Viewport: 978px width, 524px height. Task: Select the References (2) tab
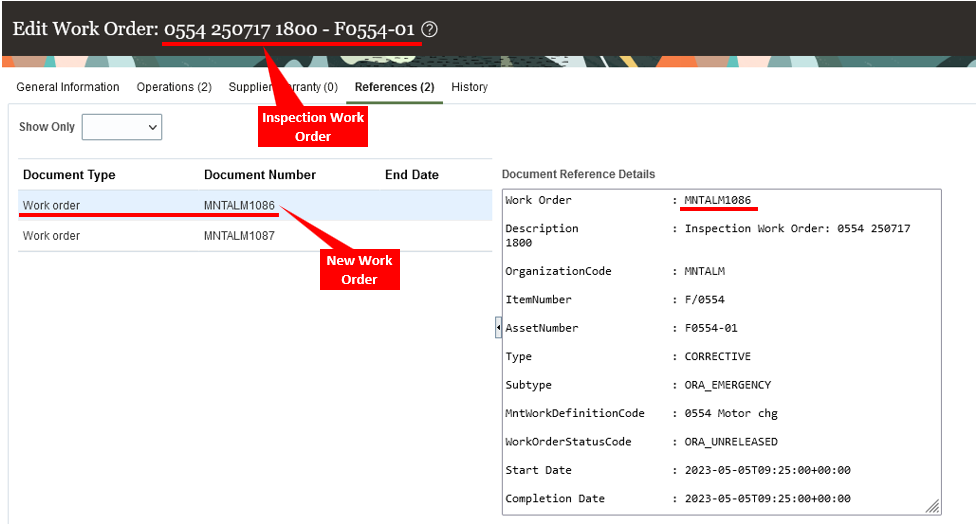pos(394,87)
